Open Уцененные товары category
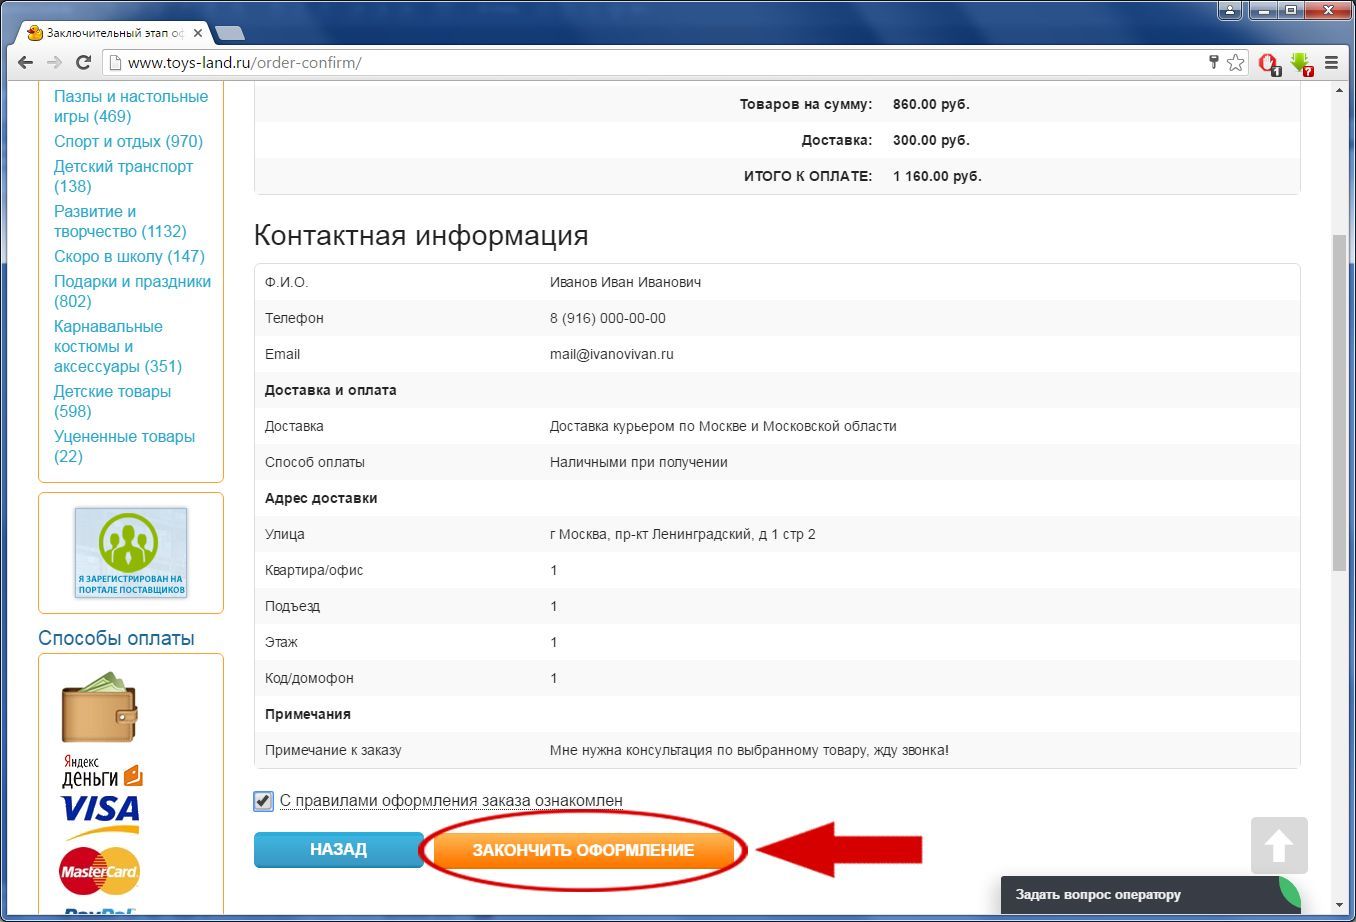The image size is (1356, 922). click(x=124, y=446)
